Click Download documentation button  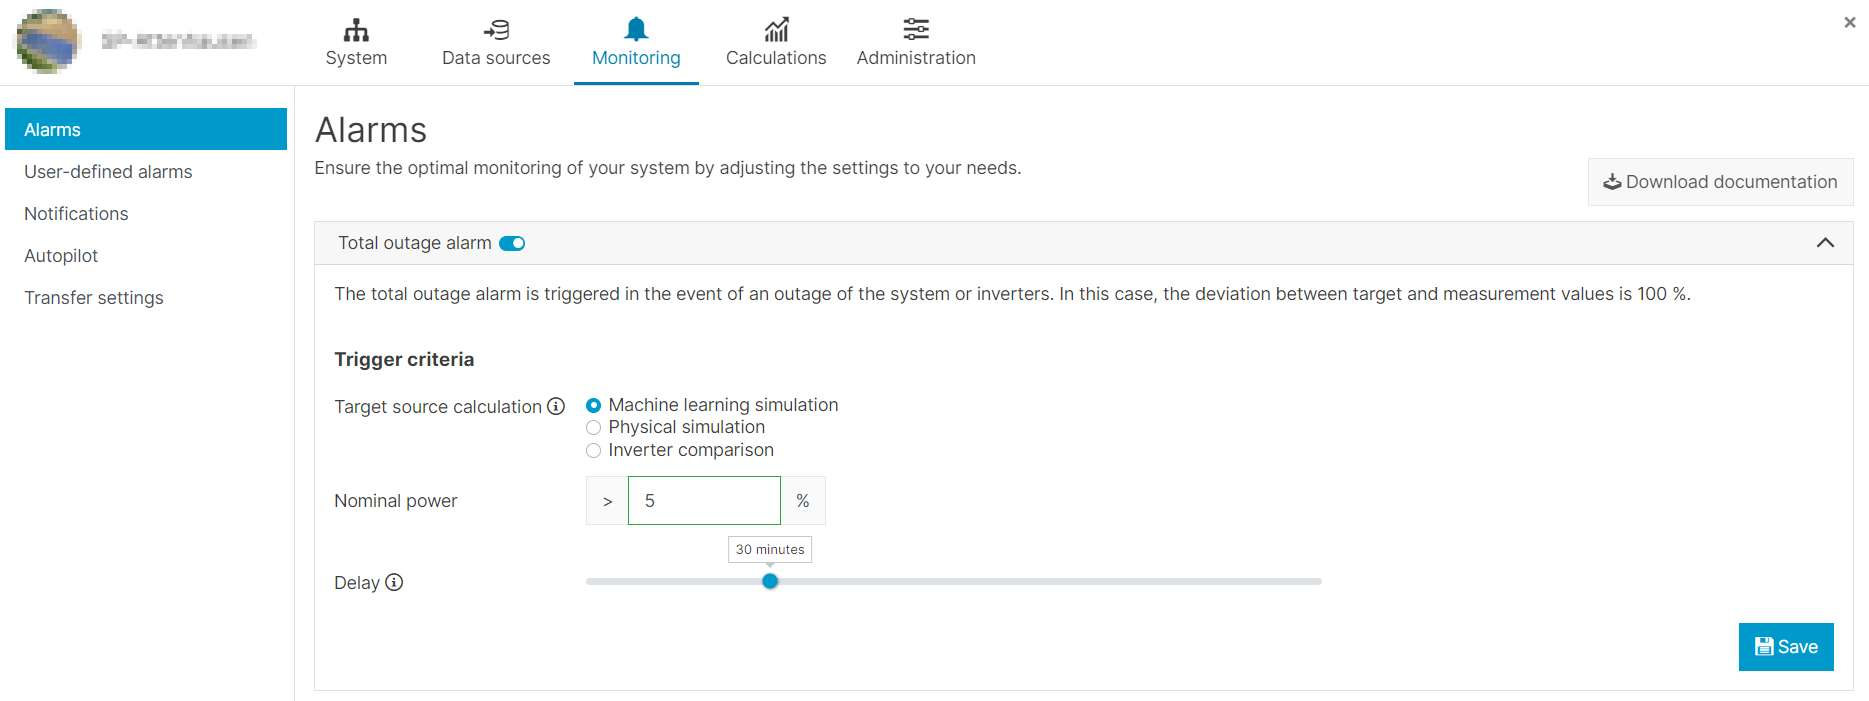[1720, 182]
